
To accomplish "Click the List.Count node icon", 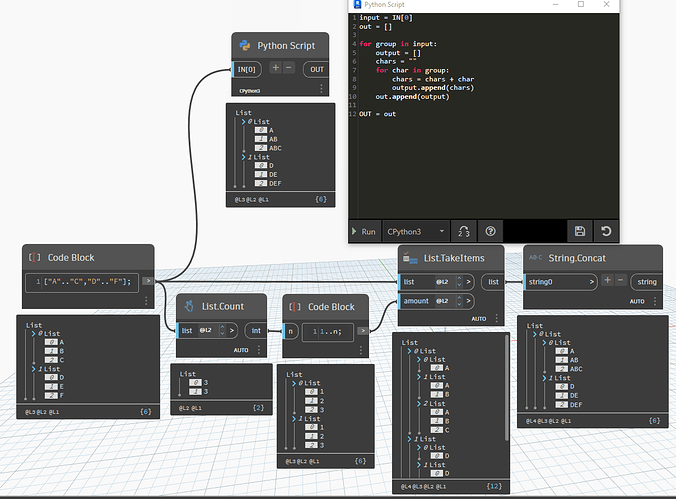I will [189, 304].
